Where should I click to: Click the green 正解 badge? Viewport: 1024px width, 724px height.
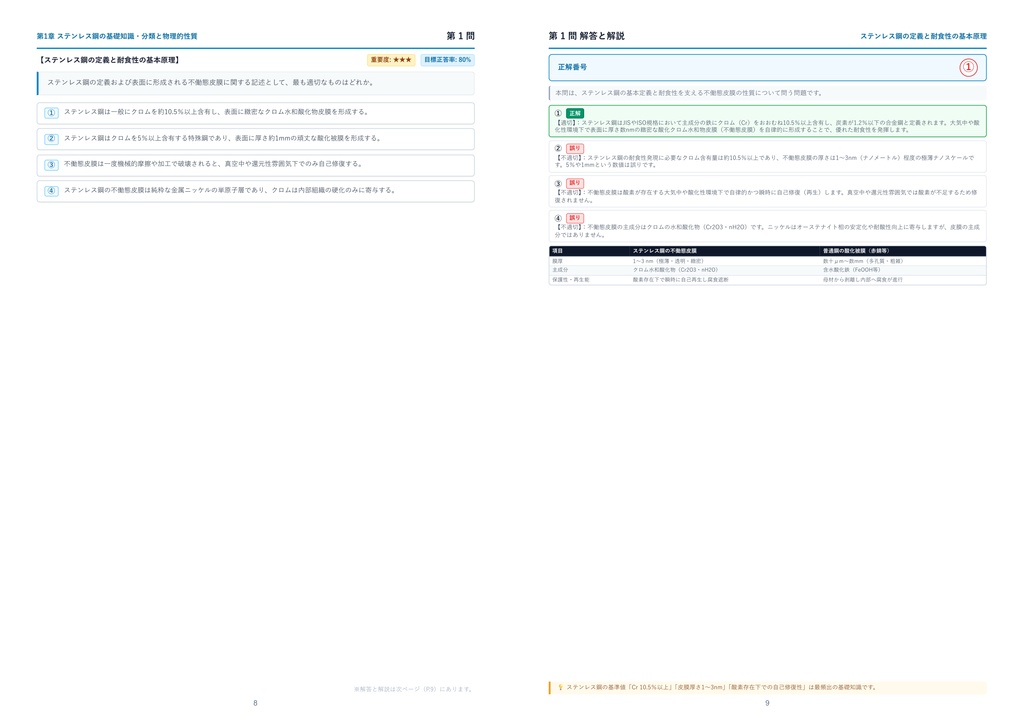click(x=575, y=113)
